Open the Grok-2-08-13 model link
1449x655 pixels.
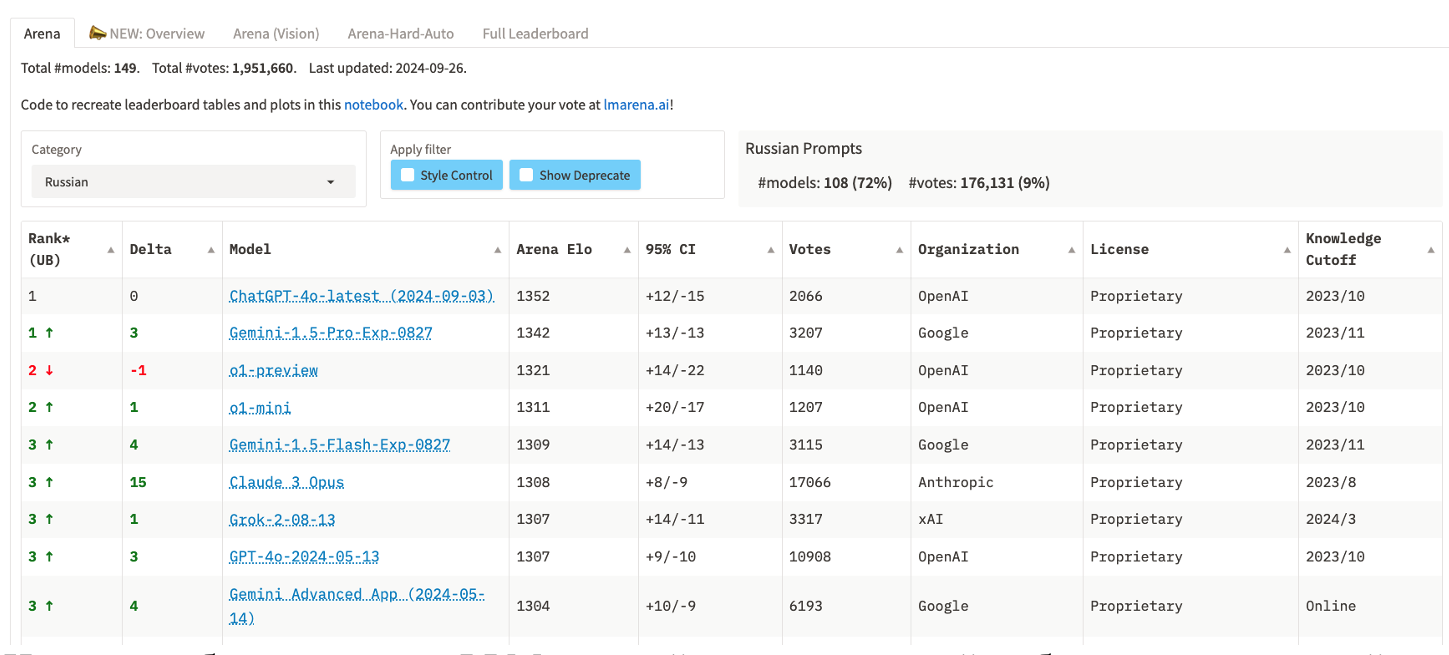click(283, 519)
